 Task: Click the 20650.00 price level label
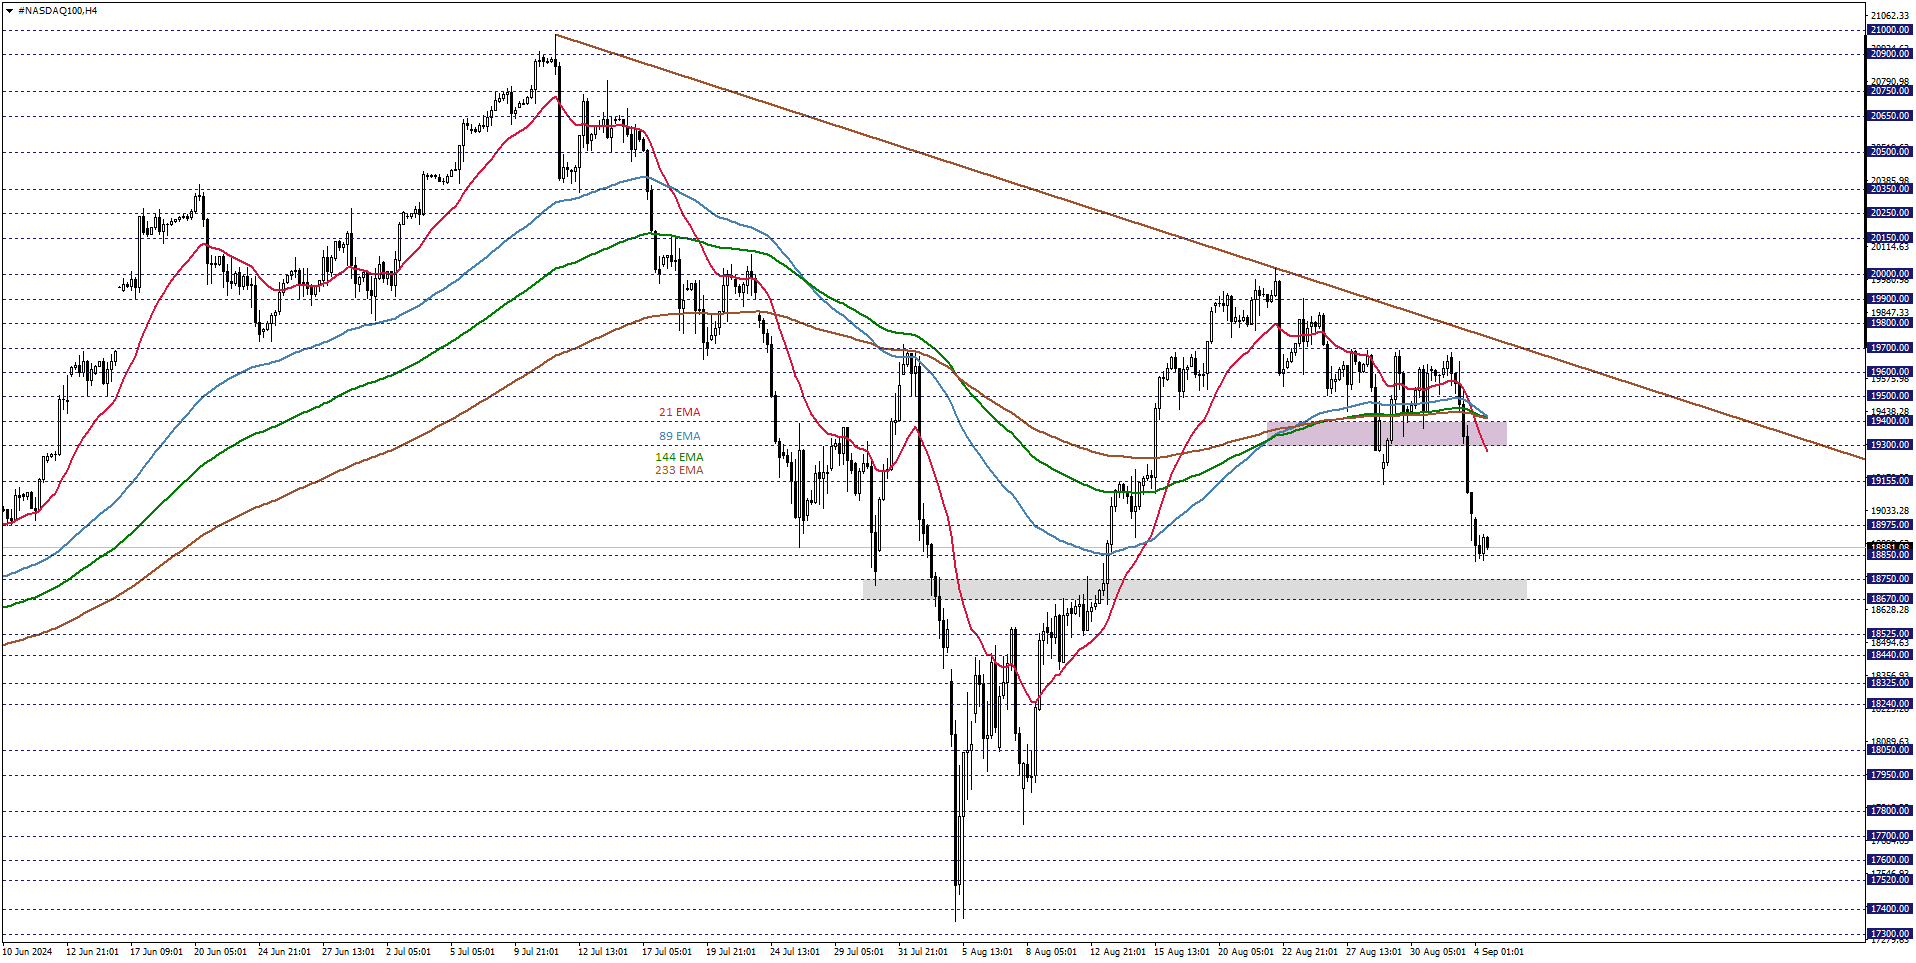[1890, 116]
